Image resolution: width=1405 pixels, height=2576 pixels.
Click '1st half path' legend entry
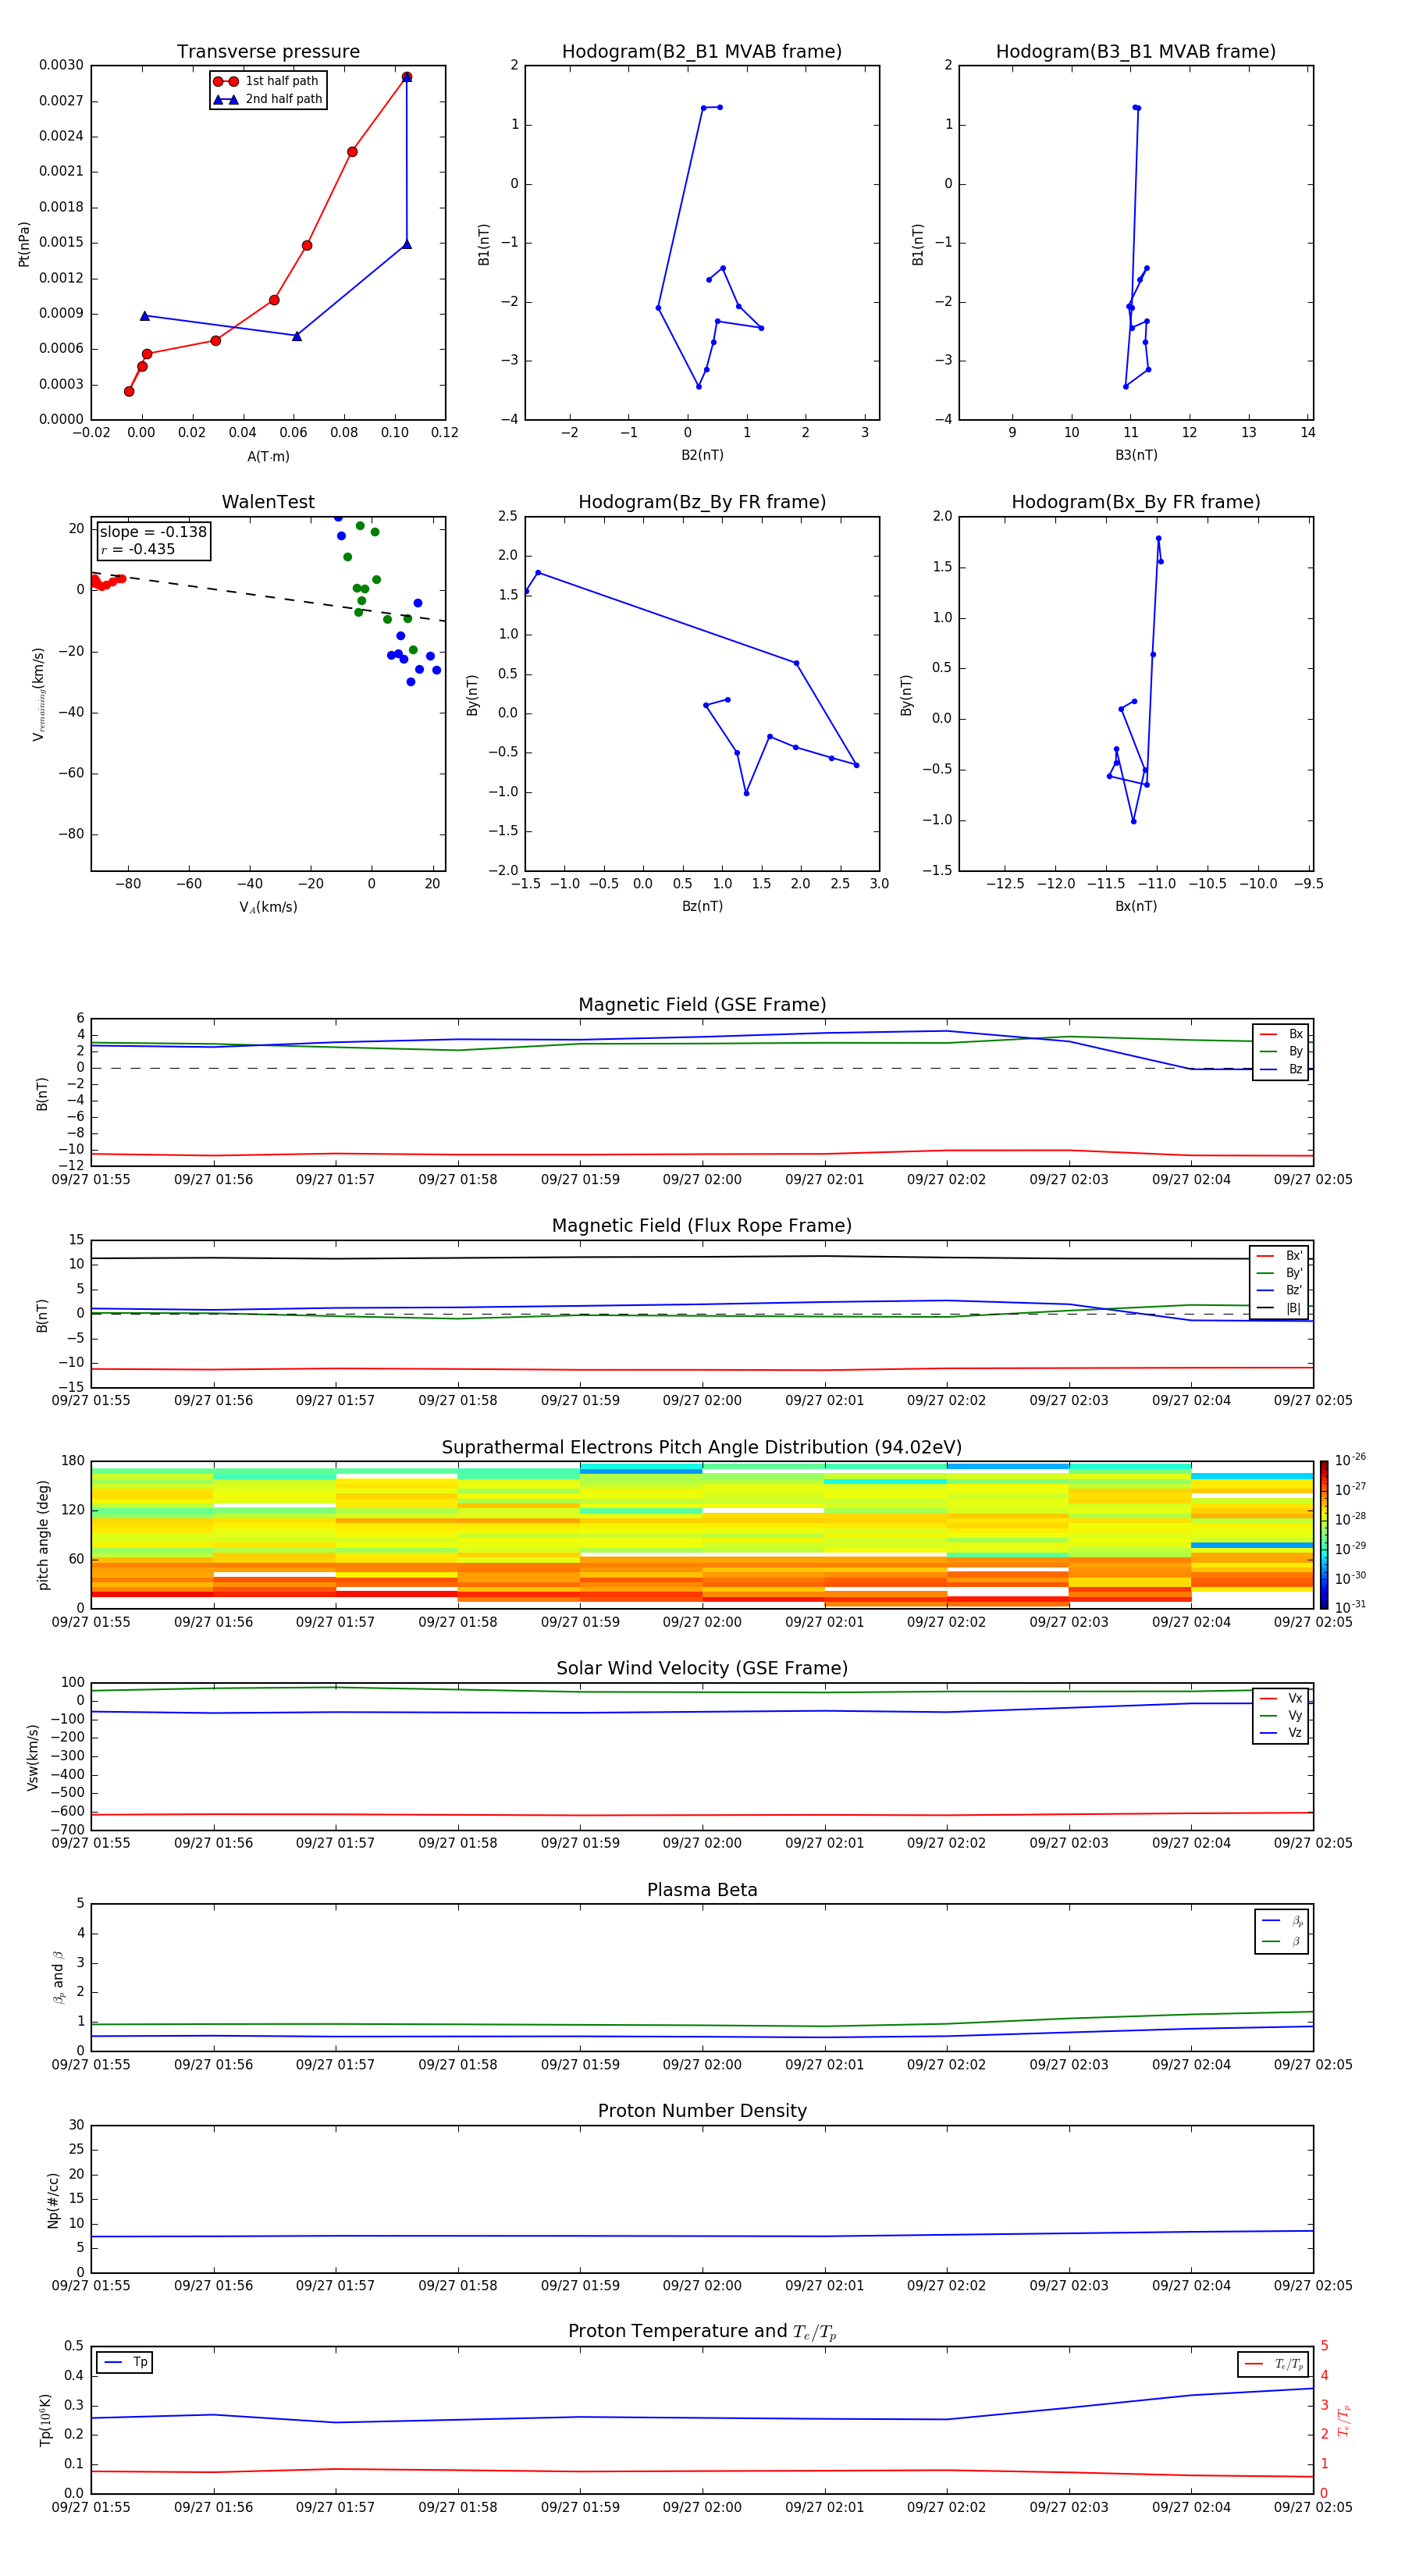point(268,81)
